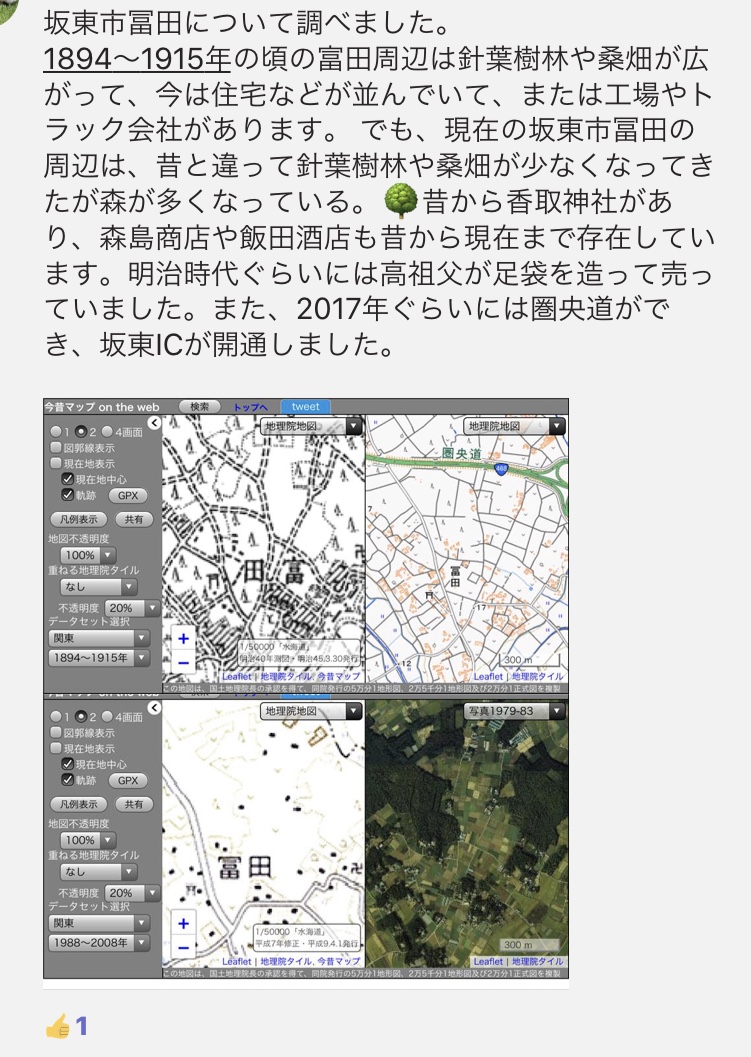Click 地理院タイル link under the 圏央道 map

(x=537, y=676)
